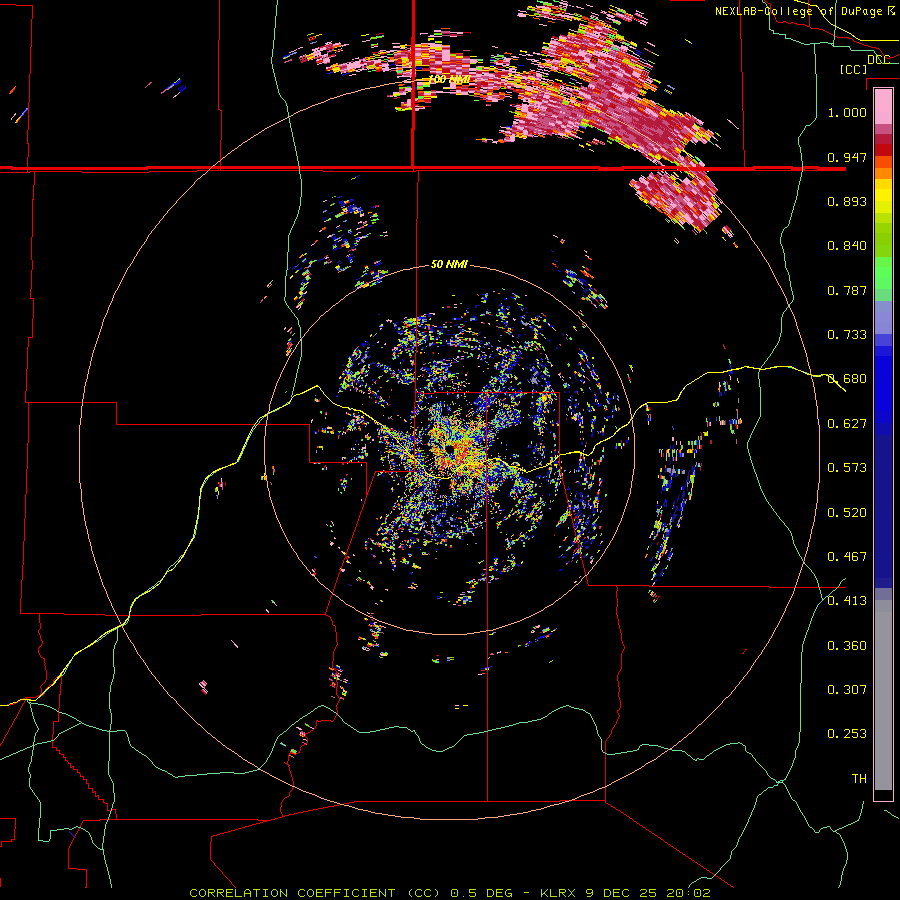Click the light pink segment atop the color bar
This screenshot has height=900, width=900.
click(883, 107)
